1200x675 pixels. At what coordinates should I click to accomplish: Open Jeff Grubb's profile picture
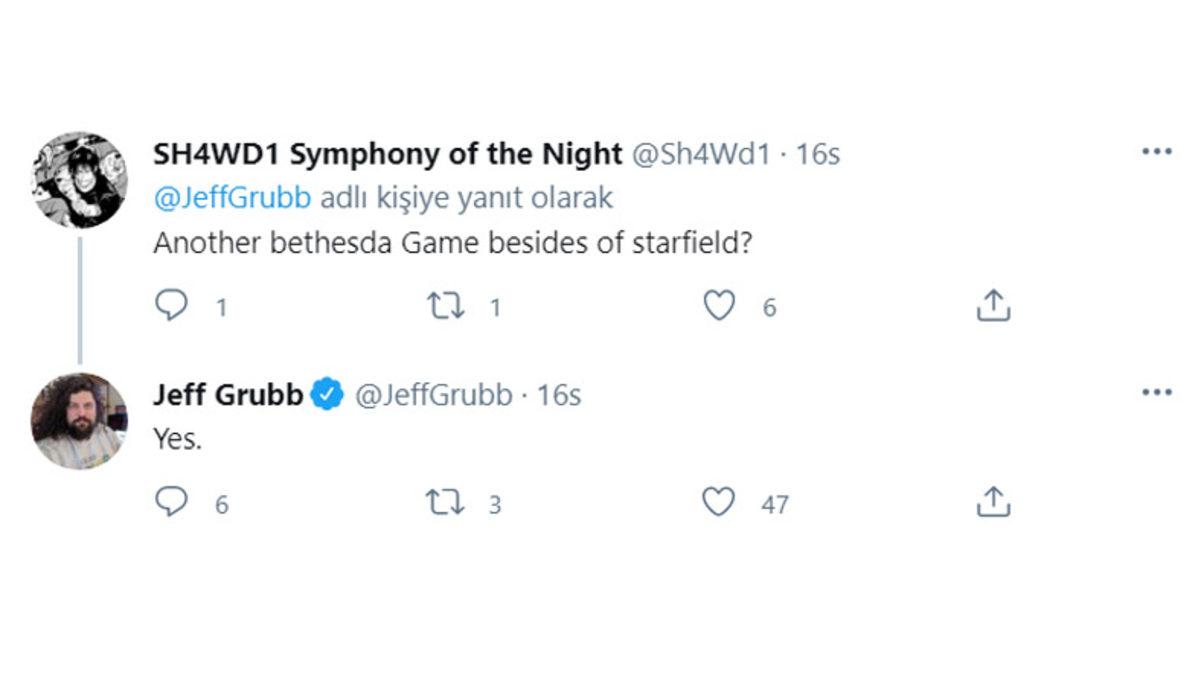(80, 421)
